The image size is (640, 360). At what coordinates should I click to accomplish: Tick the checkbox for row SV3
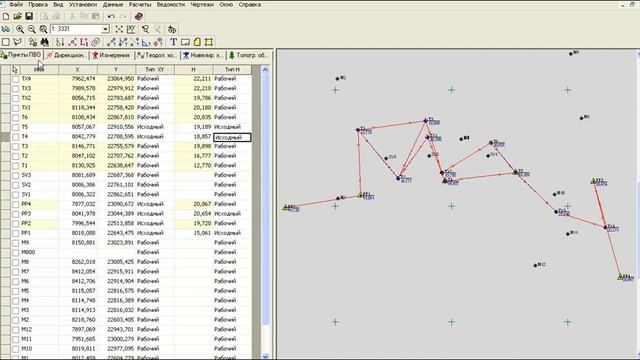16,176
